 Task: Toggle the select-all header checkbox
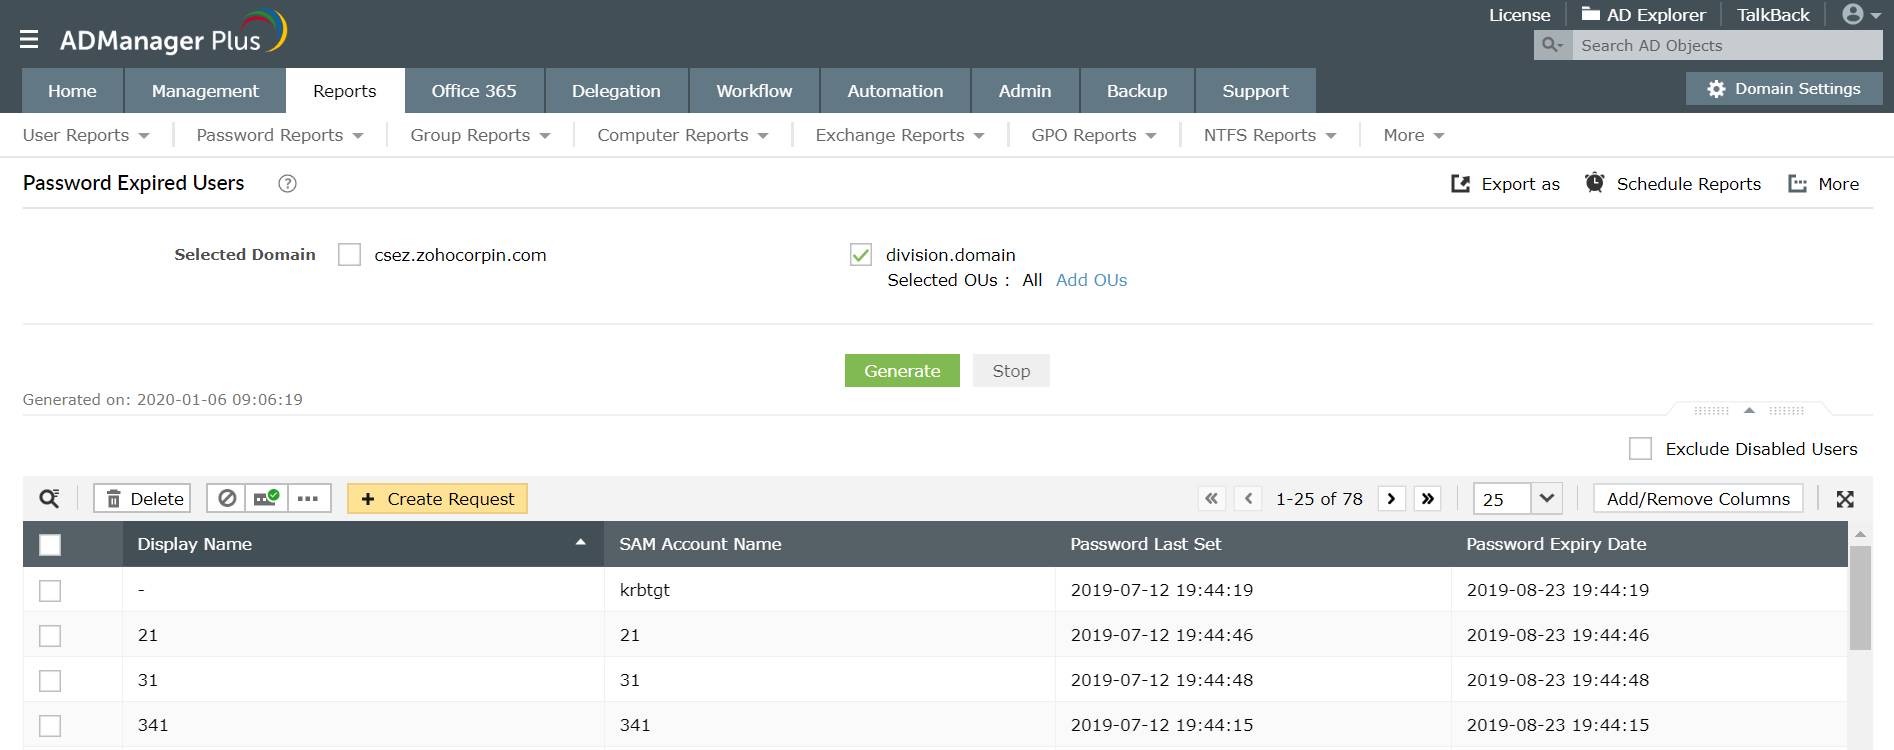(50, 544)
